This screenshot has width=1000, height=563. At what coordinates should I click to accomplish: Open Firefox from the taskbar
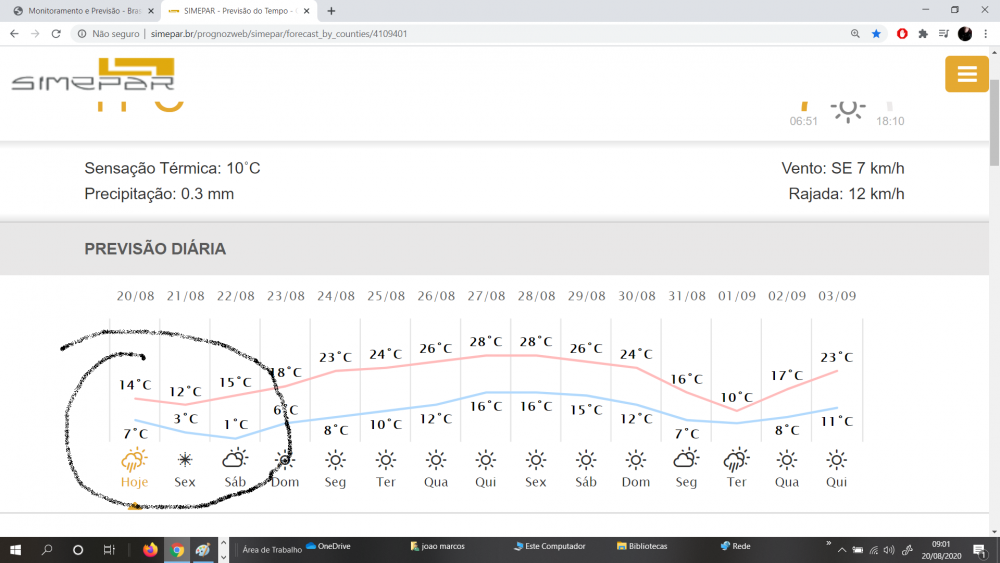(x=150, y=549)
